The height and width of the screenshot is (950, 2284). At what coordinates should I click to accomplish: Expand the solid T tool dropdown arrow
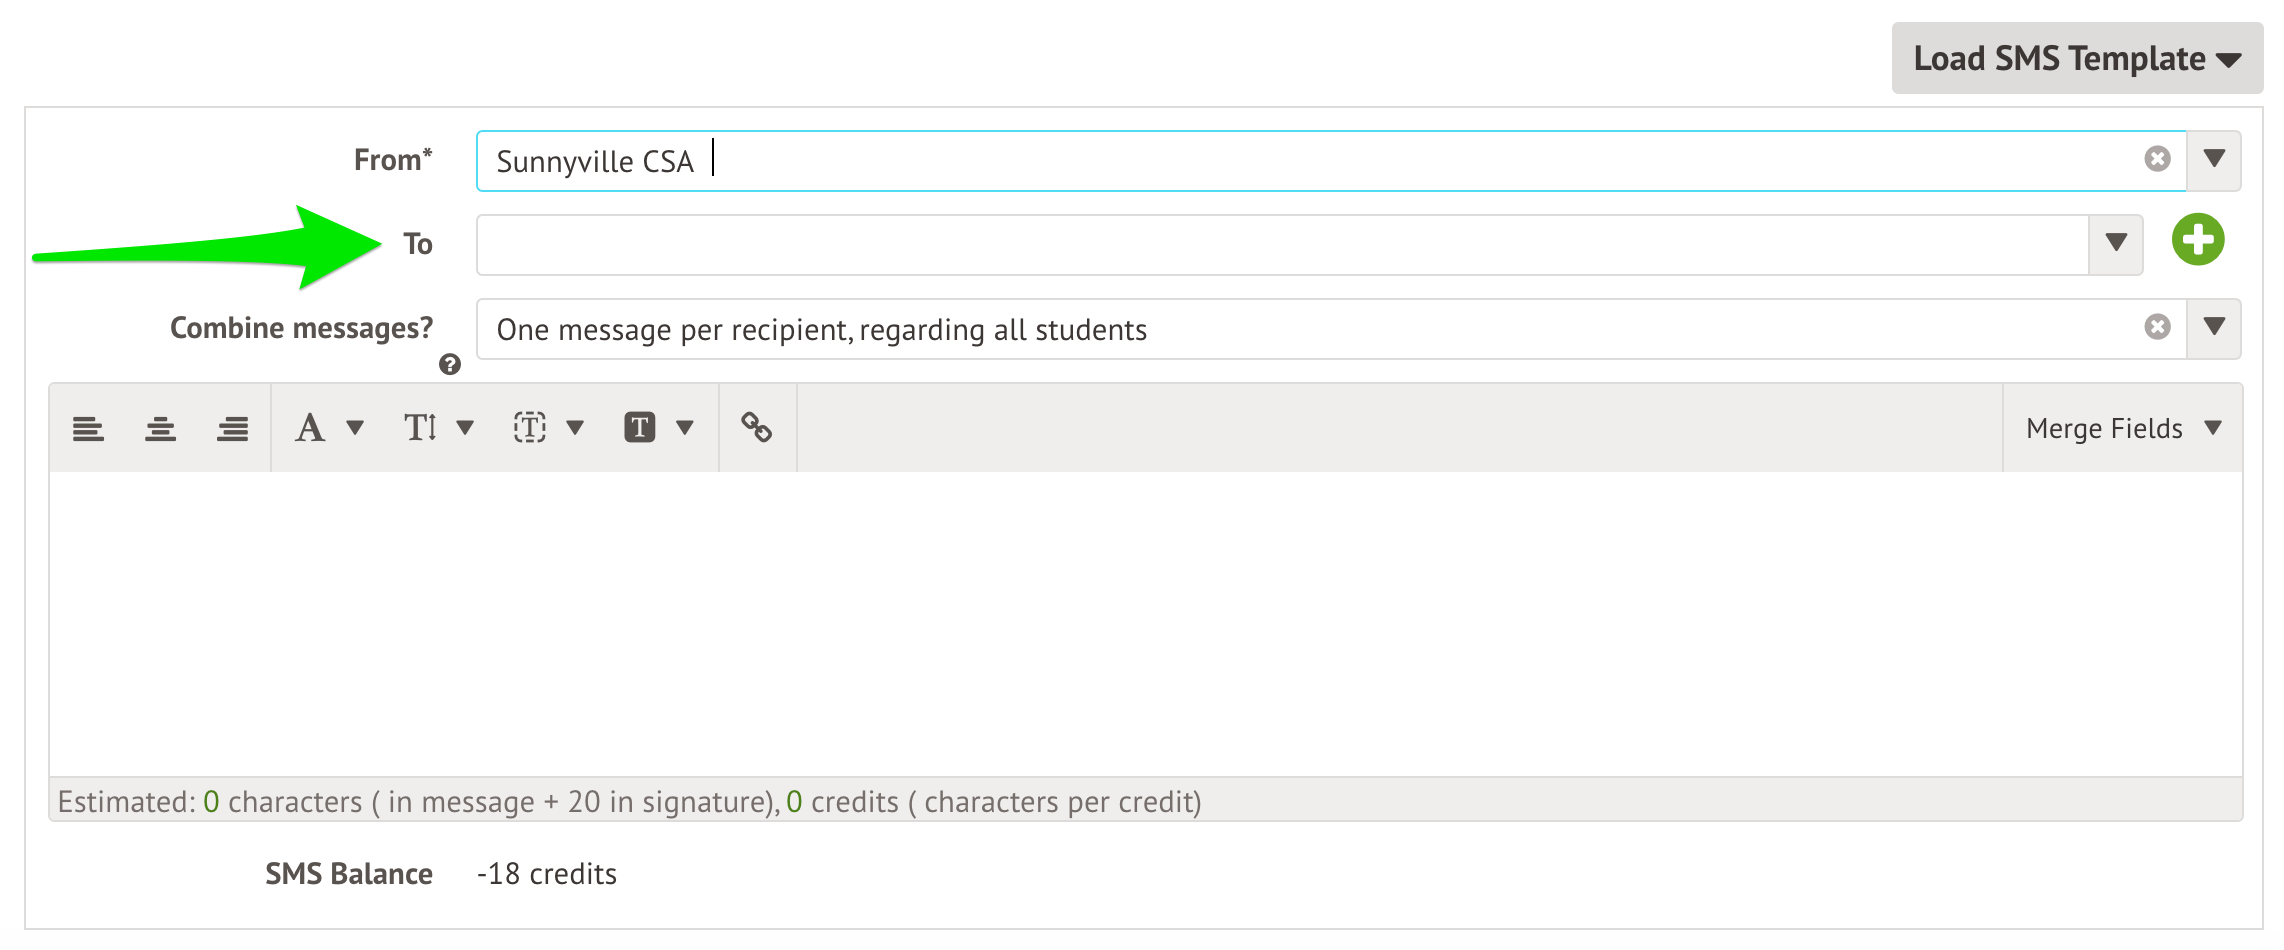click(x=685, y=428)
